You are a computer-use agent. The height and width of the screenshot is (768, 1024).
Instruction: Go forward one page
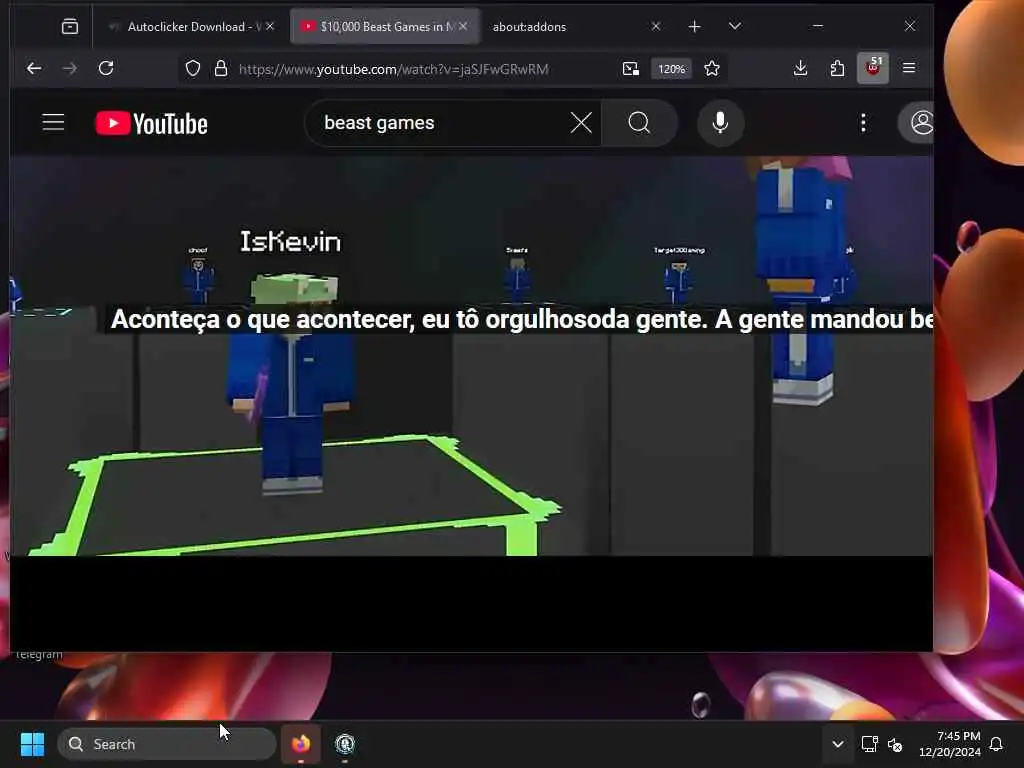pos(69,68)
